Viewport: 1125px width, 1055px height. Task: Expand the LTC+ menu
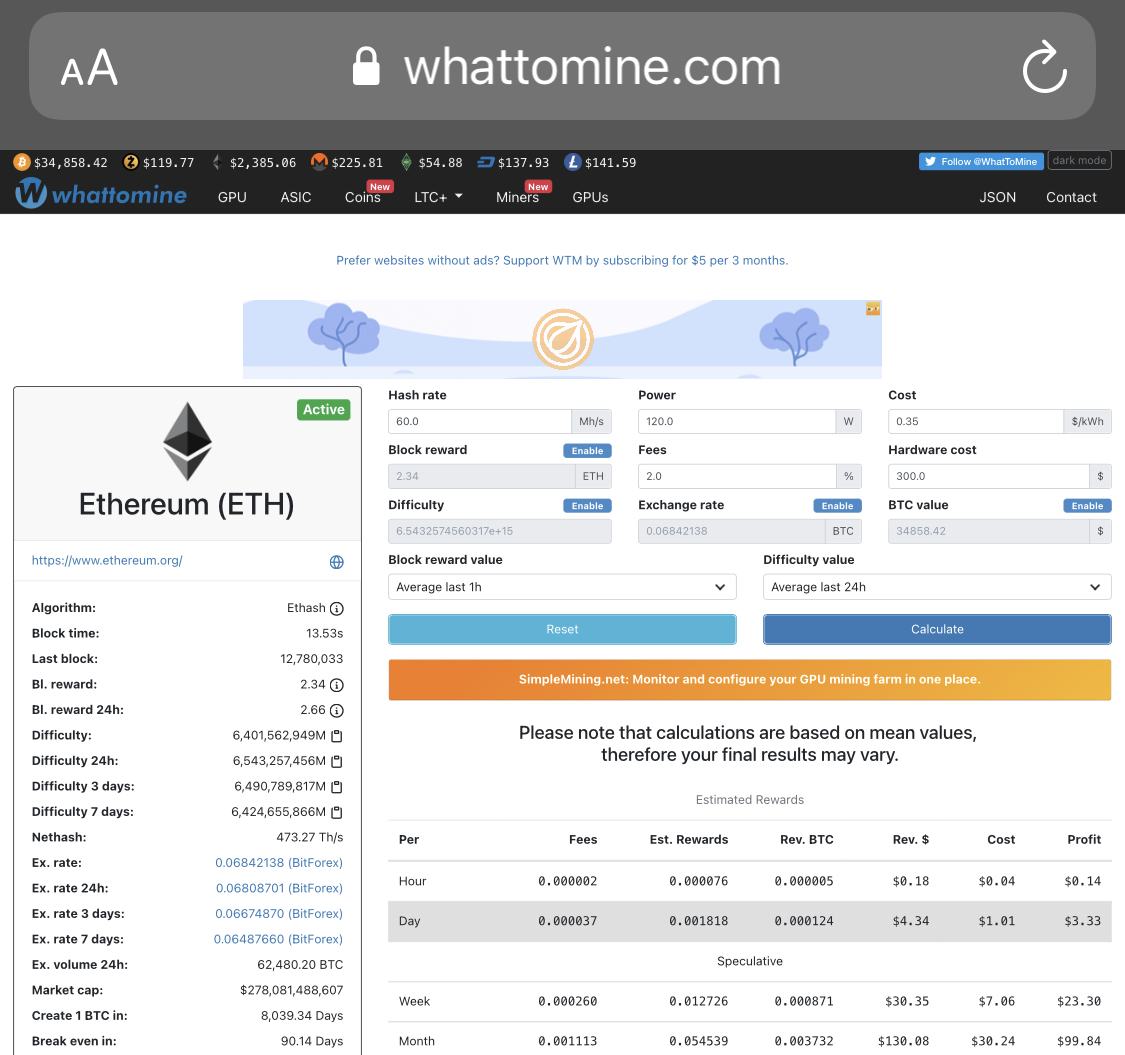438,197
